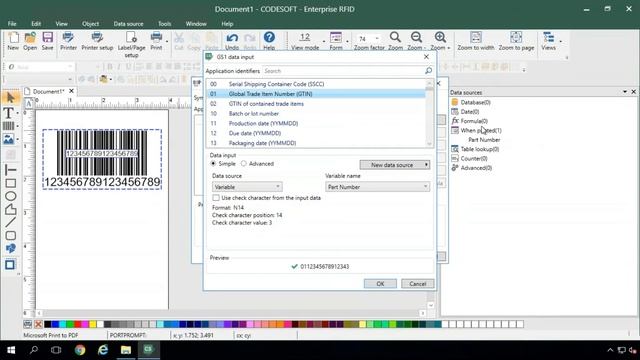Open the Views toolbar icon
The height and width of the screenshot is (360, 640).
coord(549,41)
